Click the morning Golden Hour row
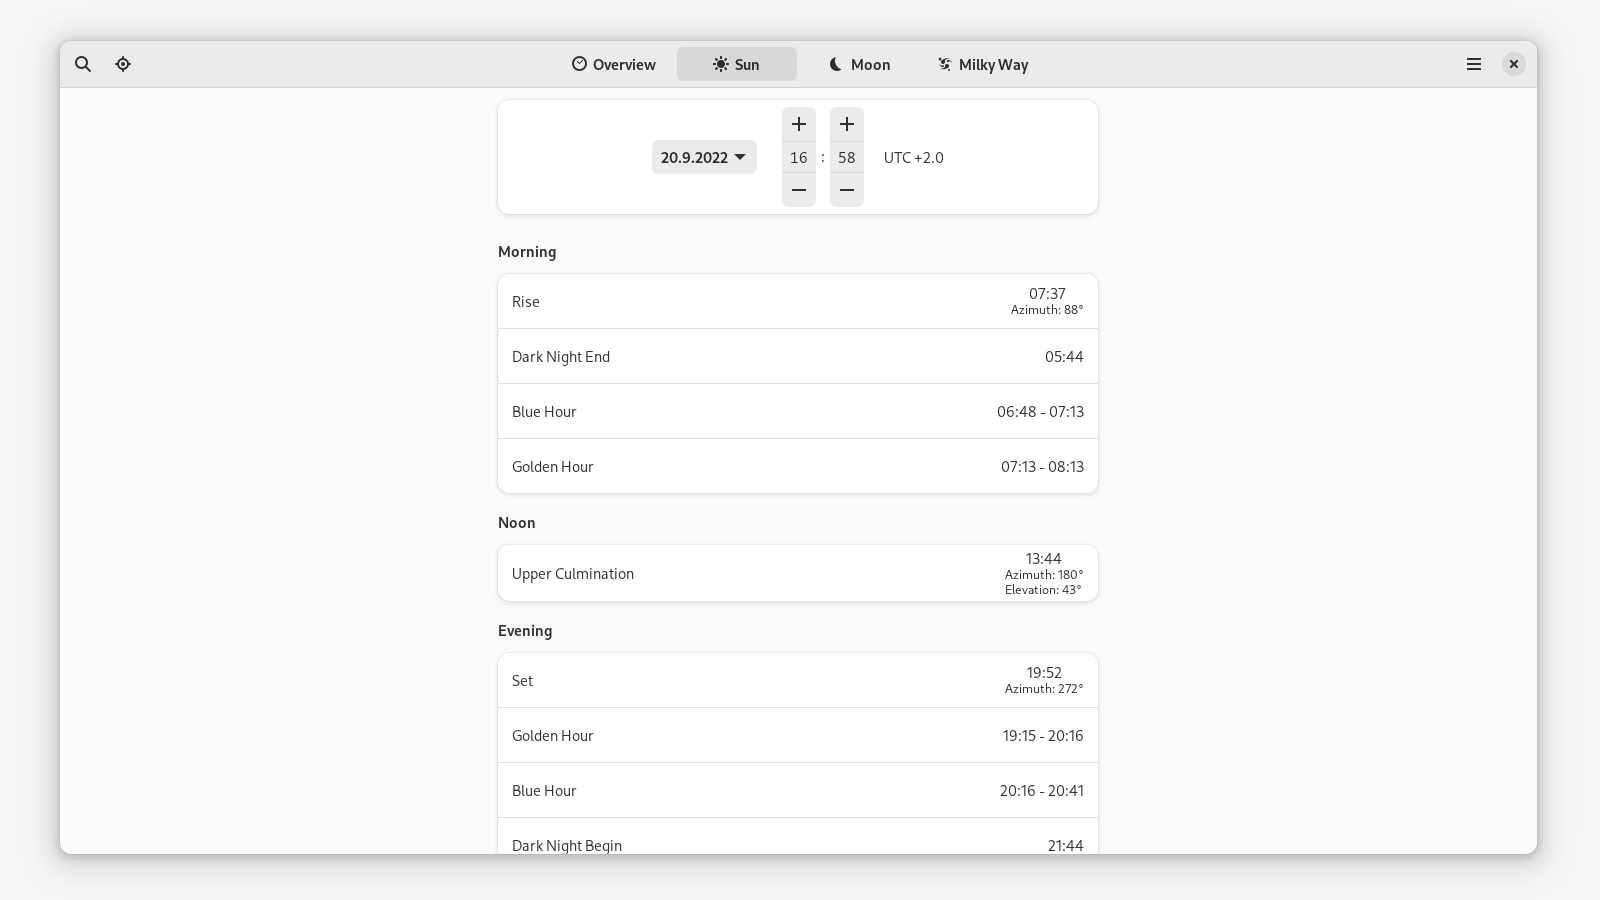 (x=797, y=466)
